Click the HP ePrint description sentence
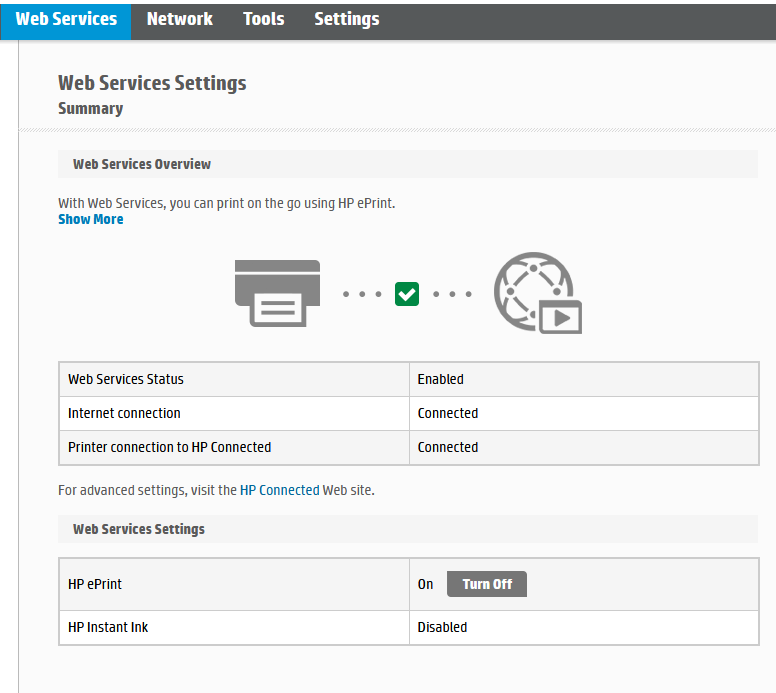Viewport: 776px width, 693px height. coord(227,203)
